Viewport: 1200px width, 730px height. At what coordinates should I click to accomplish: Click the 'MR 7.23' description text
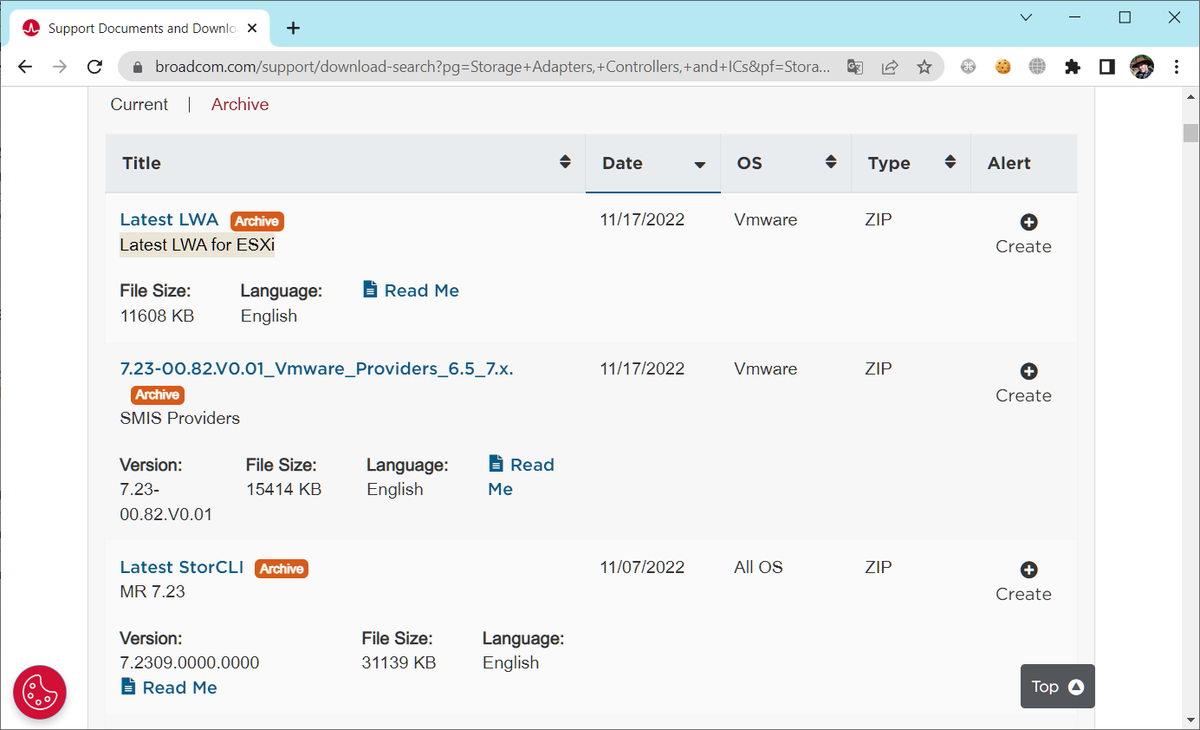point(152,591)
